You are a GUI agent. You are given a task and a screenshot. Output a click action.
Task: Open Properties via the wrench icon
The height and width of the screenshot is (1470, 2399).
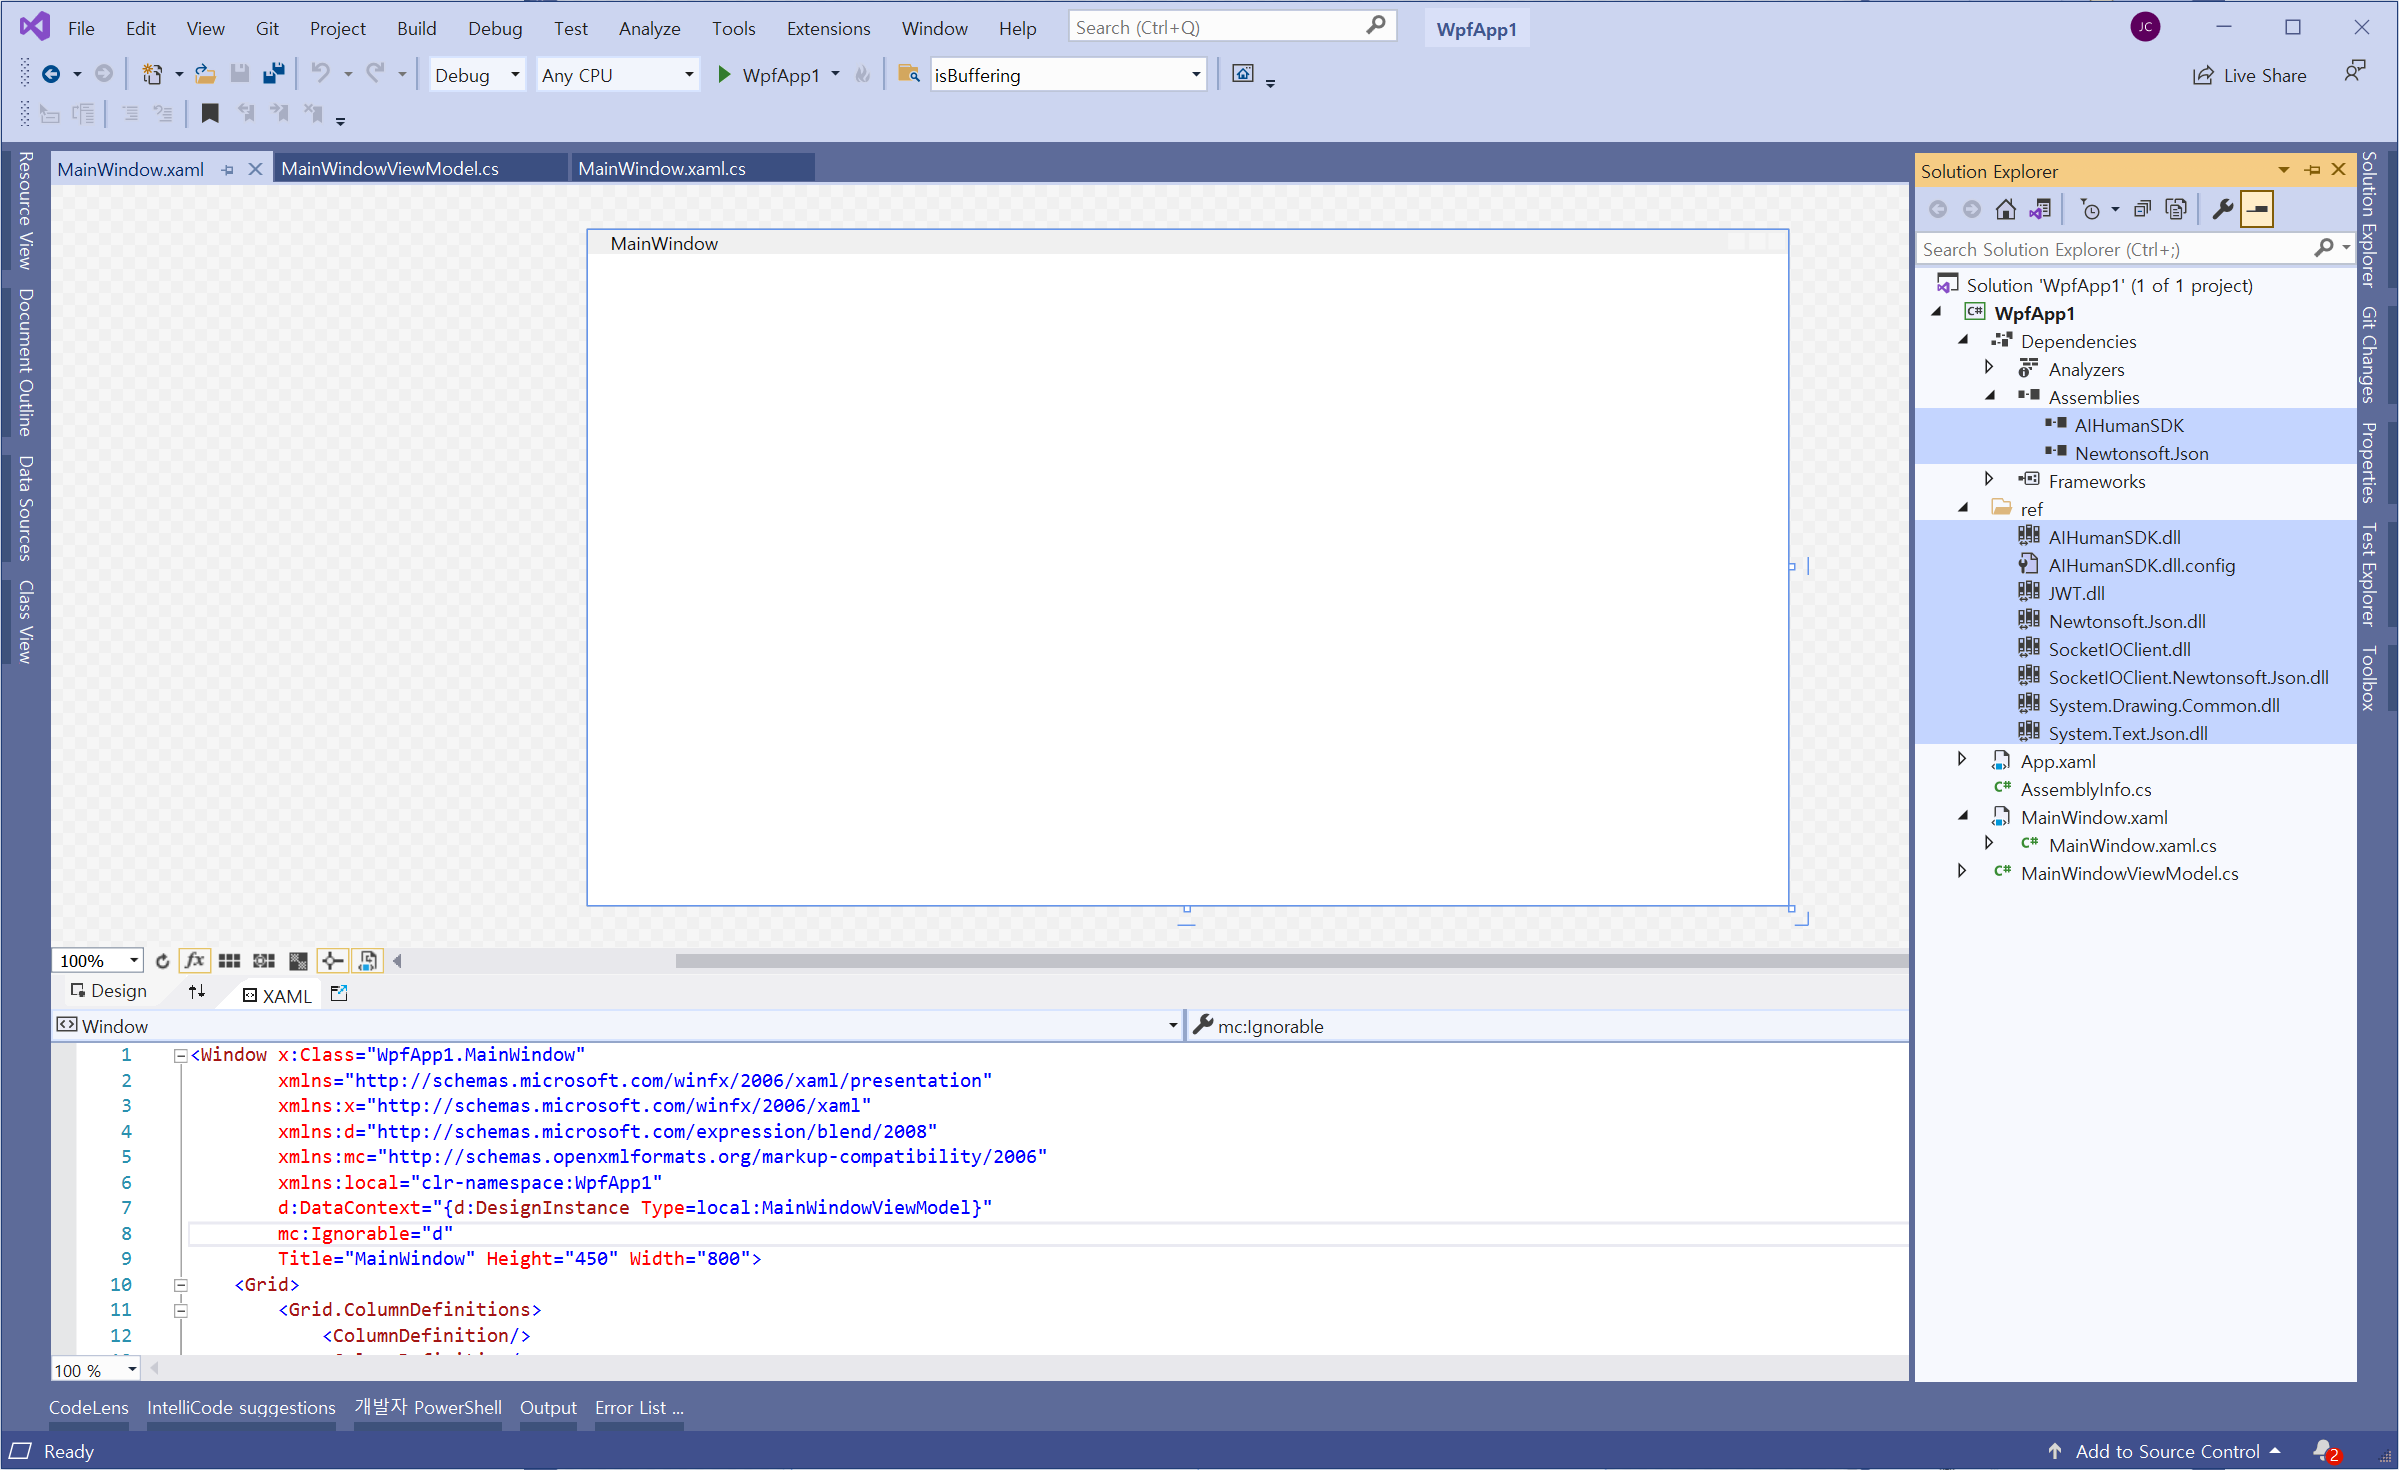pos(2222,209)
